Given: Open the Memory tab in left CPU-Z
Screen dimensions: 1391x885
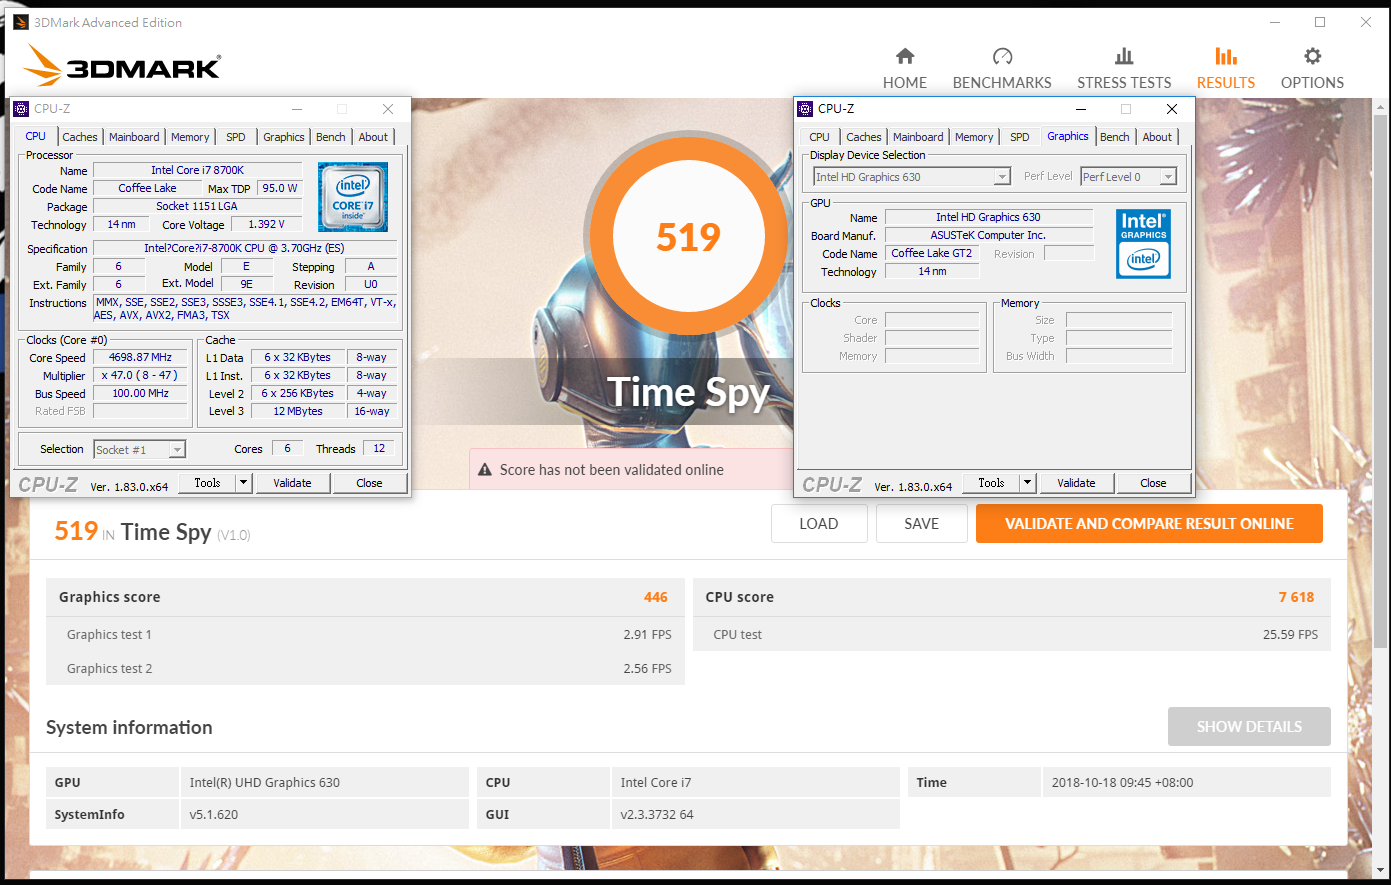Looking at the screenshot, I should point(190,137).
